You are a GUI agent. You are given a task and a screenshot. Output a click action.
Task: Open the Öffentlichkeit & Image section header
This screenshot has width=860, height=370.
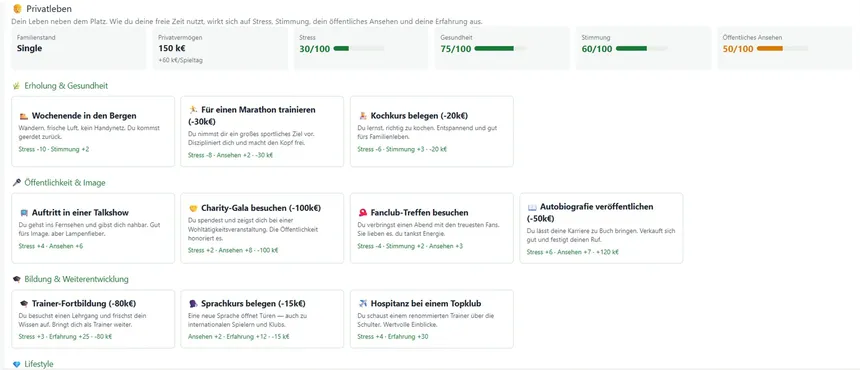59,183
